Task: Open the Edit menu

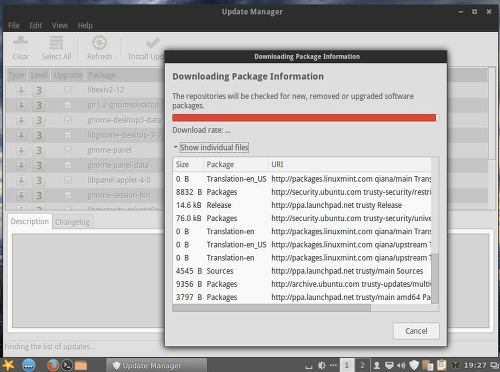Action: (x=36, y=25)
